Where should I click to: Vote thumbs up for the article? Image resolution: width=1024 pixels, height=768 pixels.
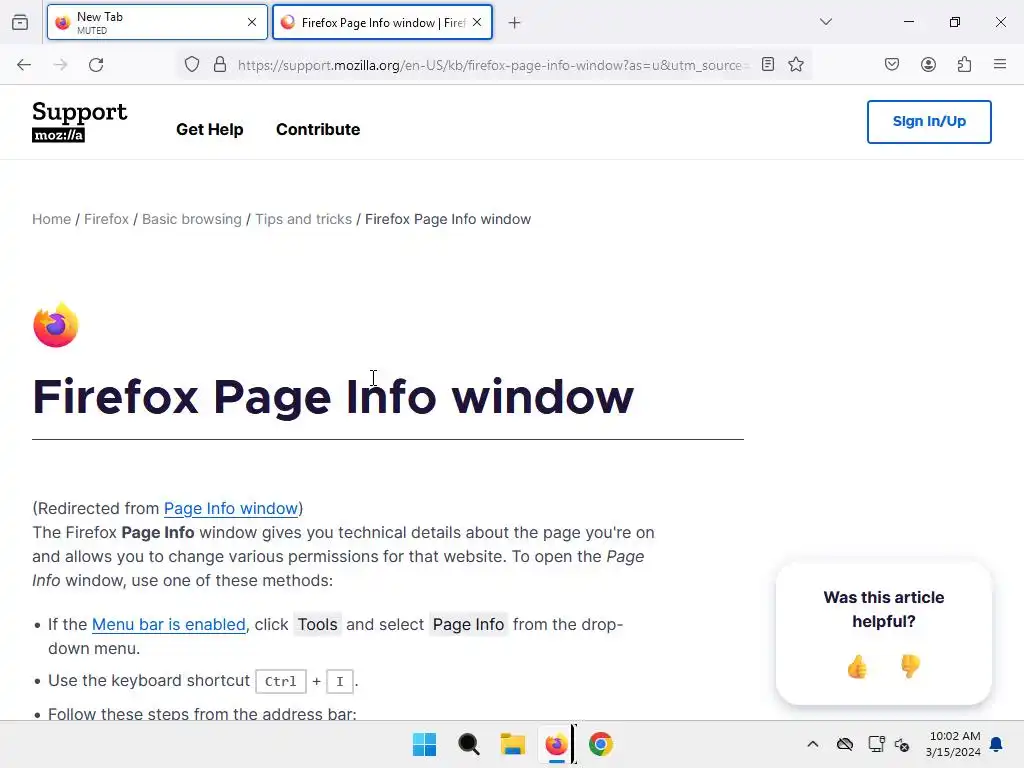857,667
